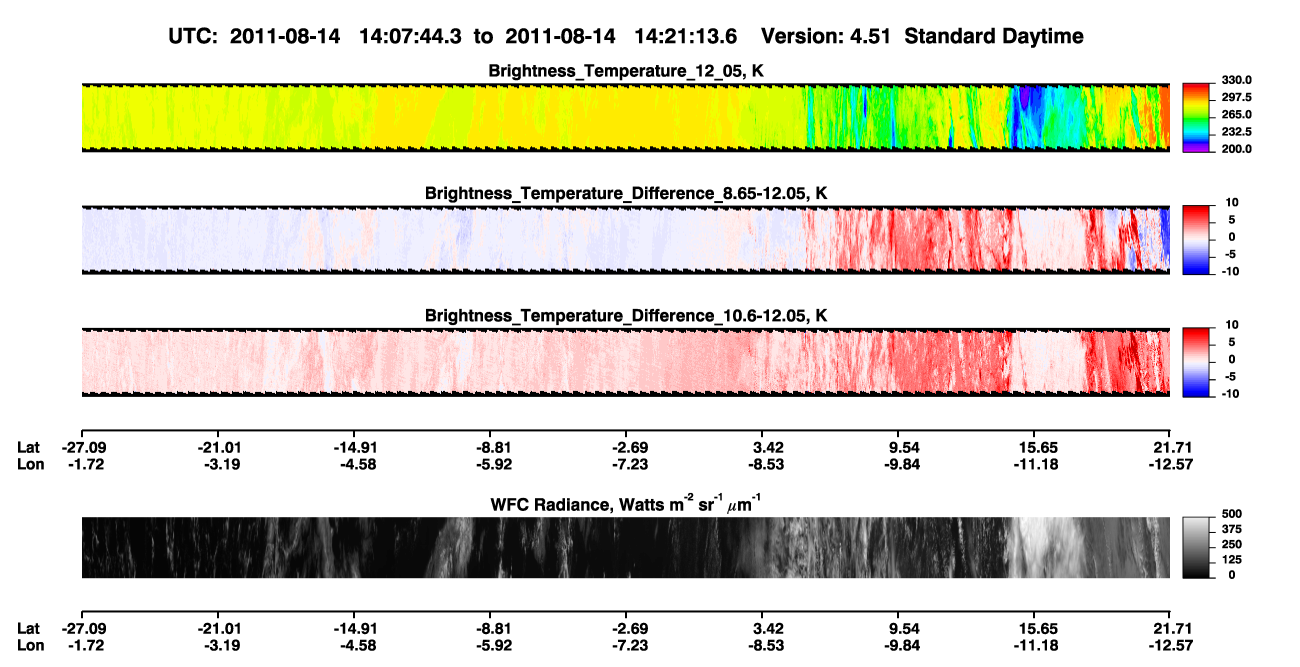Click the upper axis Lon row label
The width and height of the screenshot is (1300, 667).
point(29,464)
